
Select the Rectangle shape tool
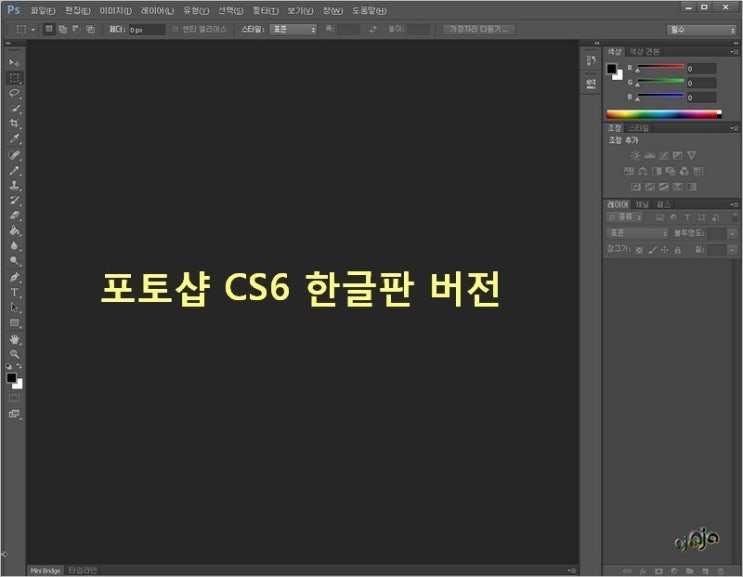click(x=14, y=323)
